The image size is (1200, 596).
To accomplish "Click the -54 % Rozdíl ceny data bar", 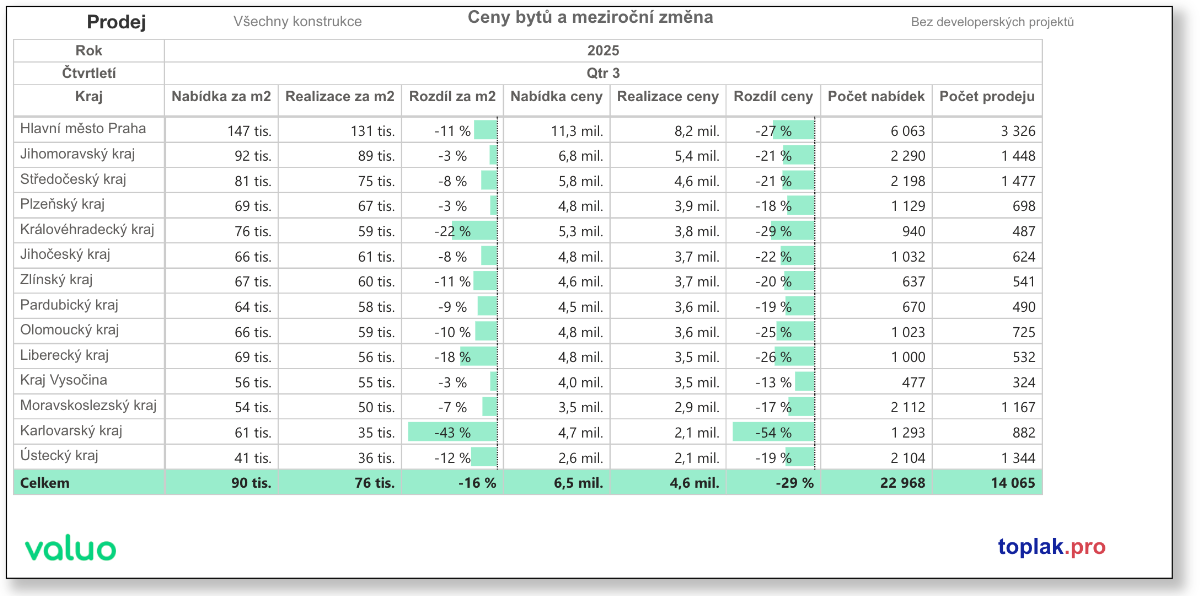I will click(772, 432).
